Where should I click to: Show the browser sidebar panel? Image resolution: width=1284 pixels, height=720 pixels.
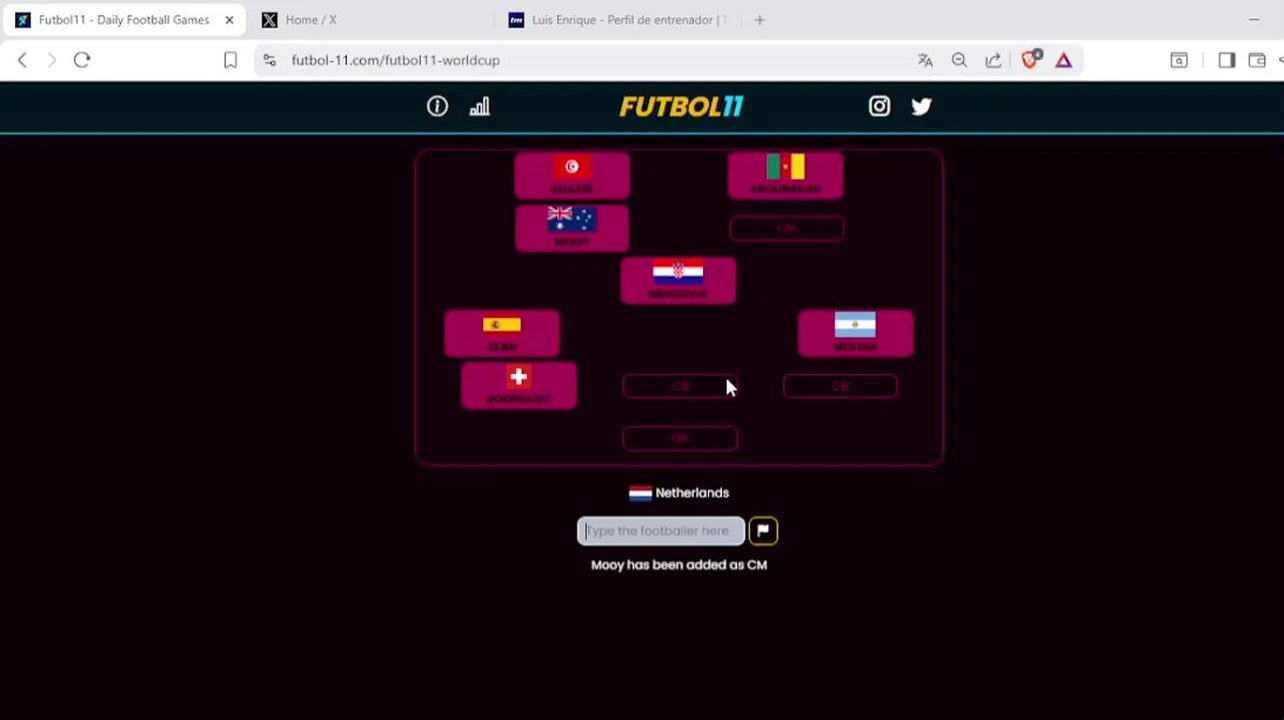point(1226,60)
